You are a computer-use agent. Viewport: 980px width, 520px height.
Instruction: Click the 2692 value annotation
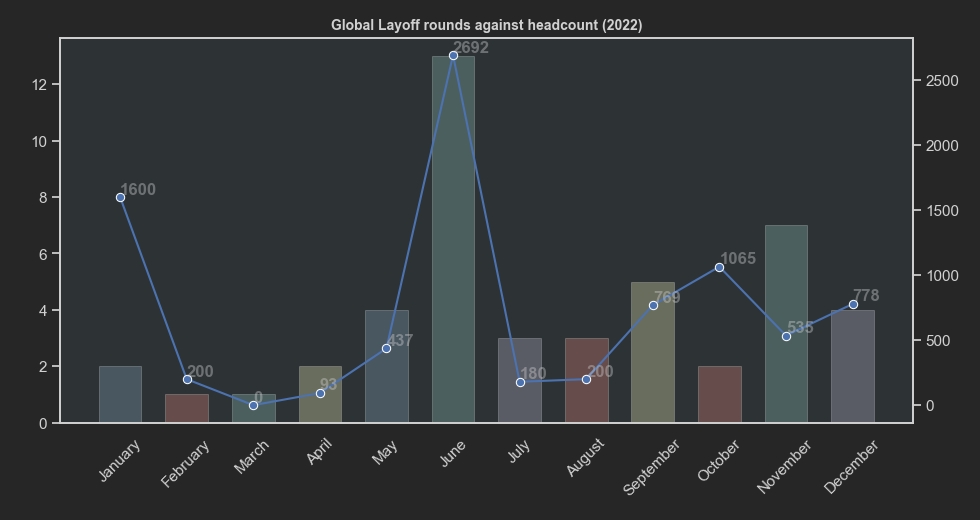(x=471, y=48)
